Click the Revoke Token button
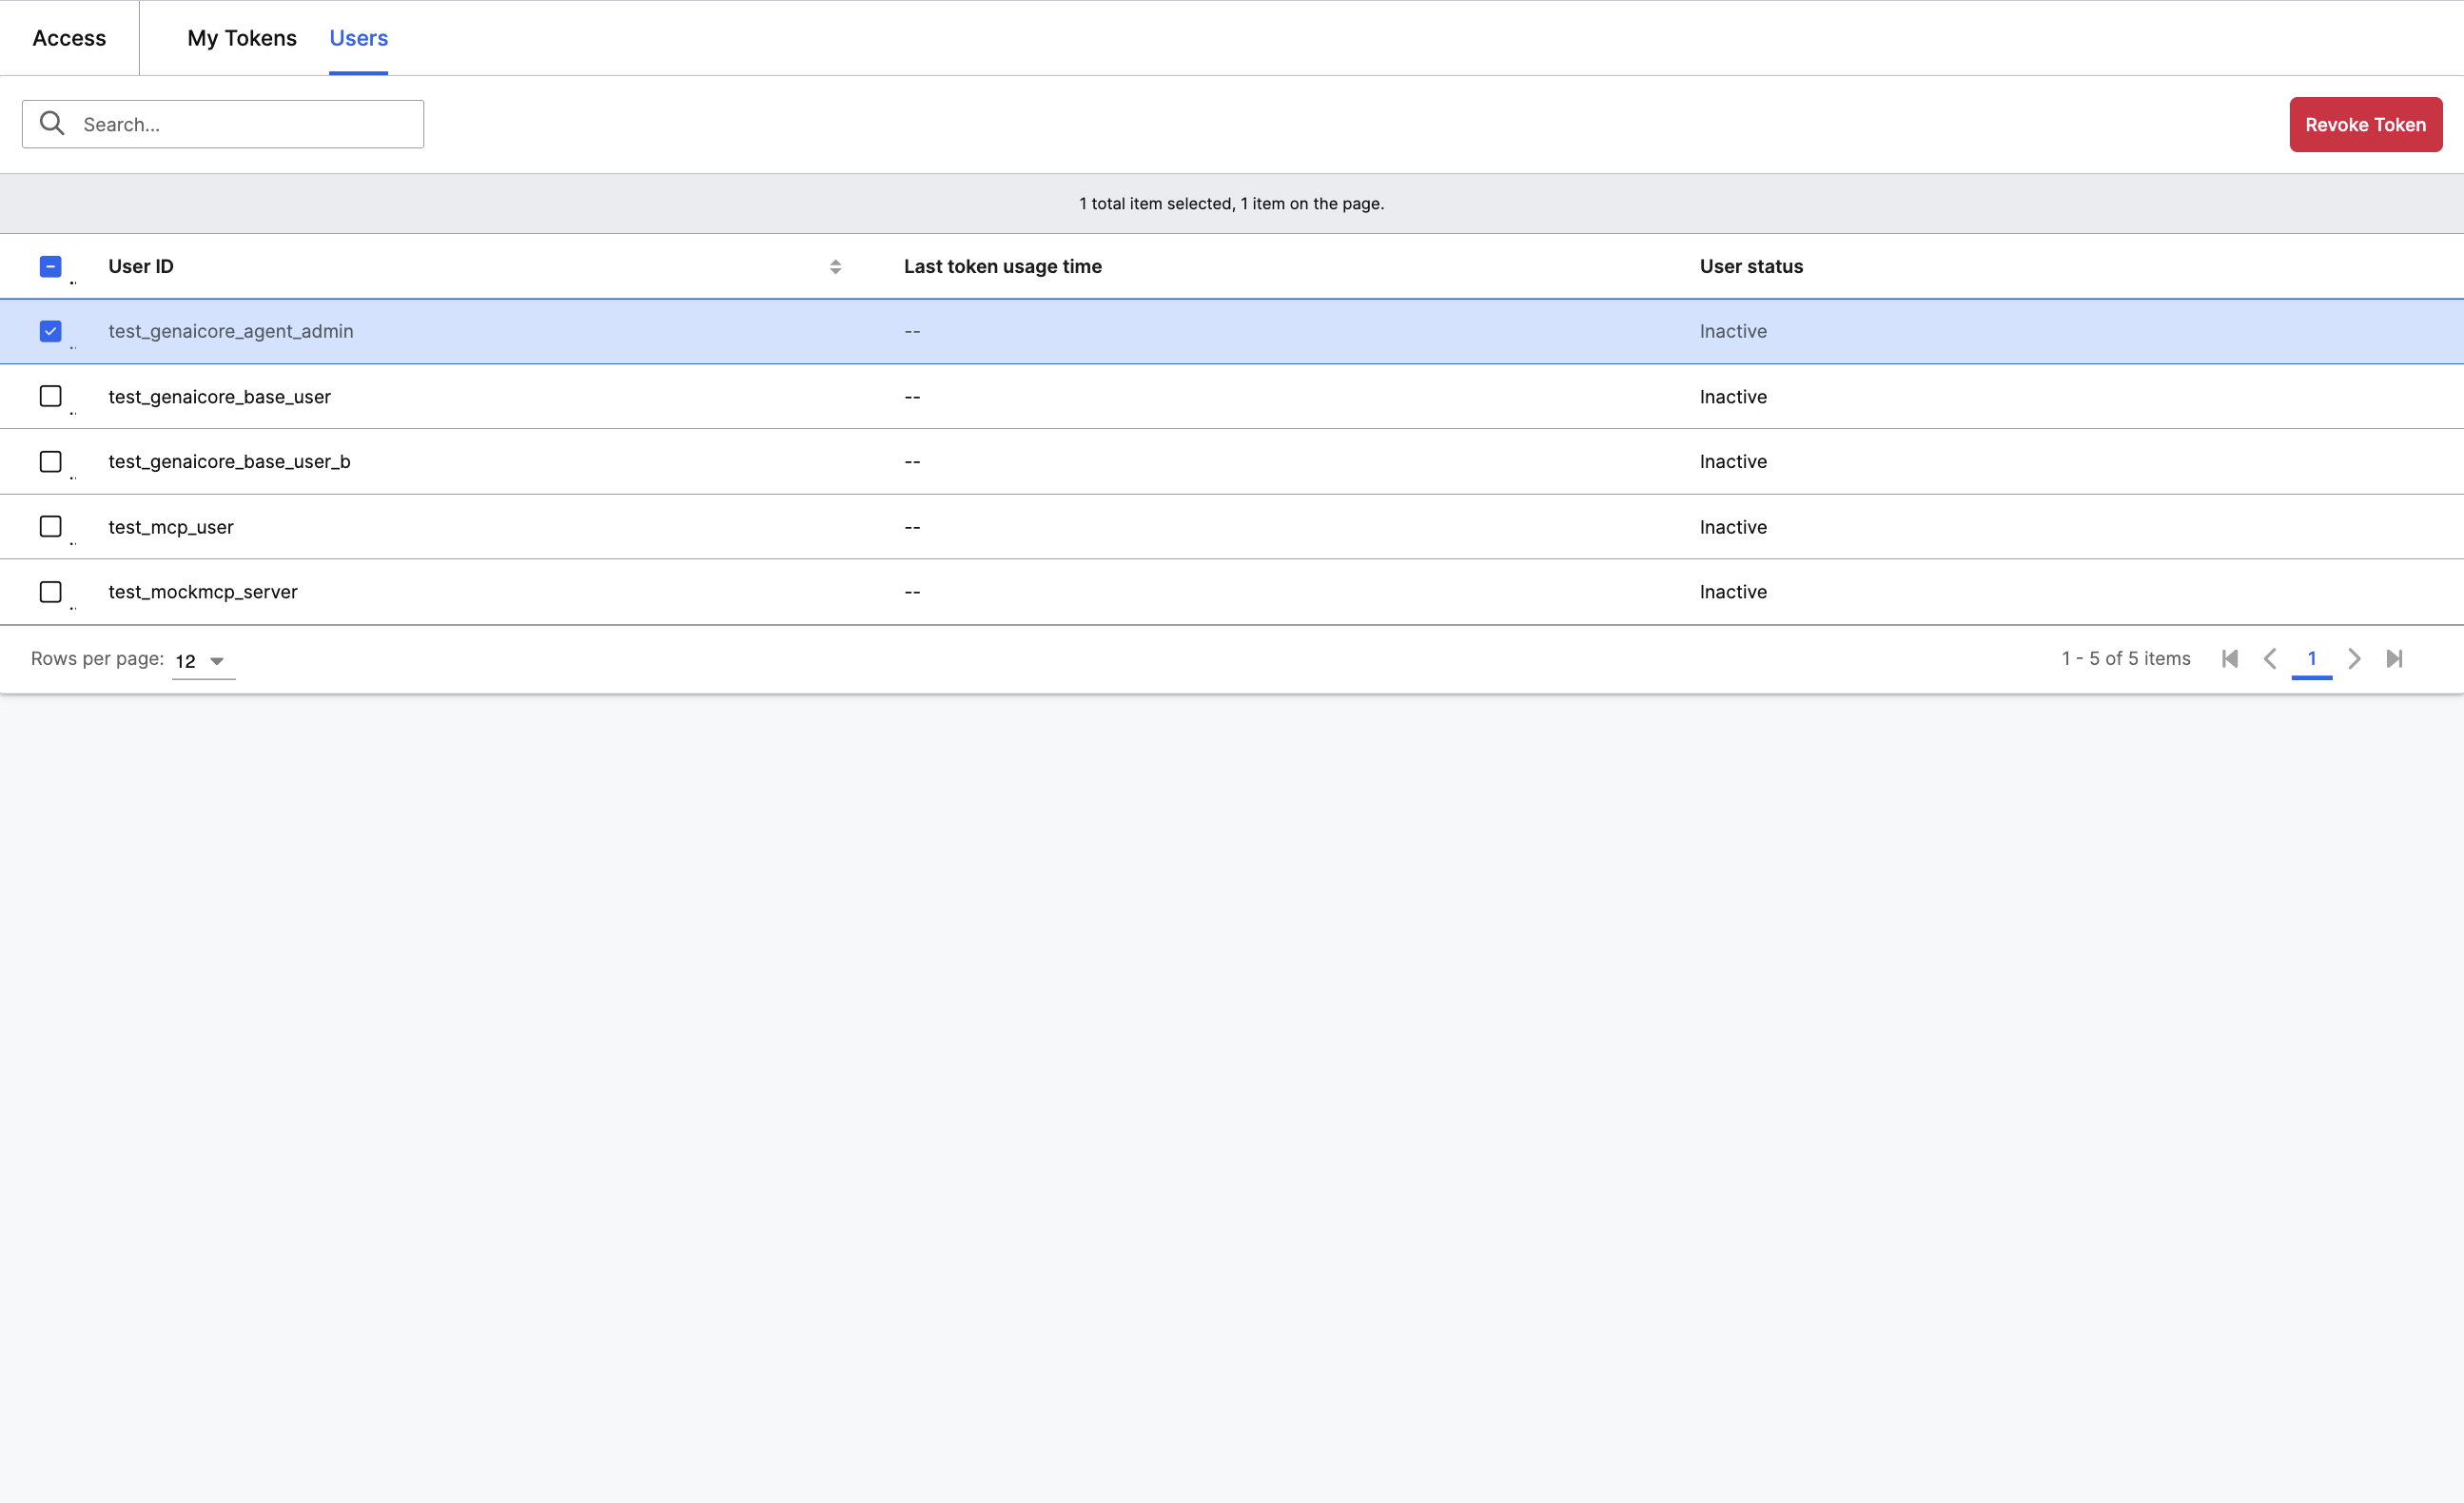 tap(2365, 124)
